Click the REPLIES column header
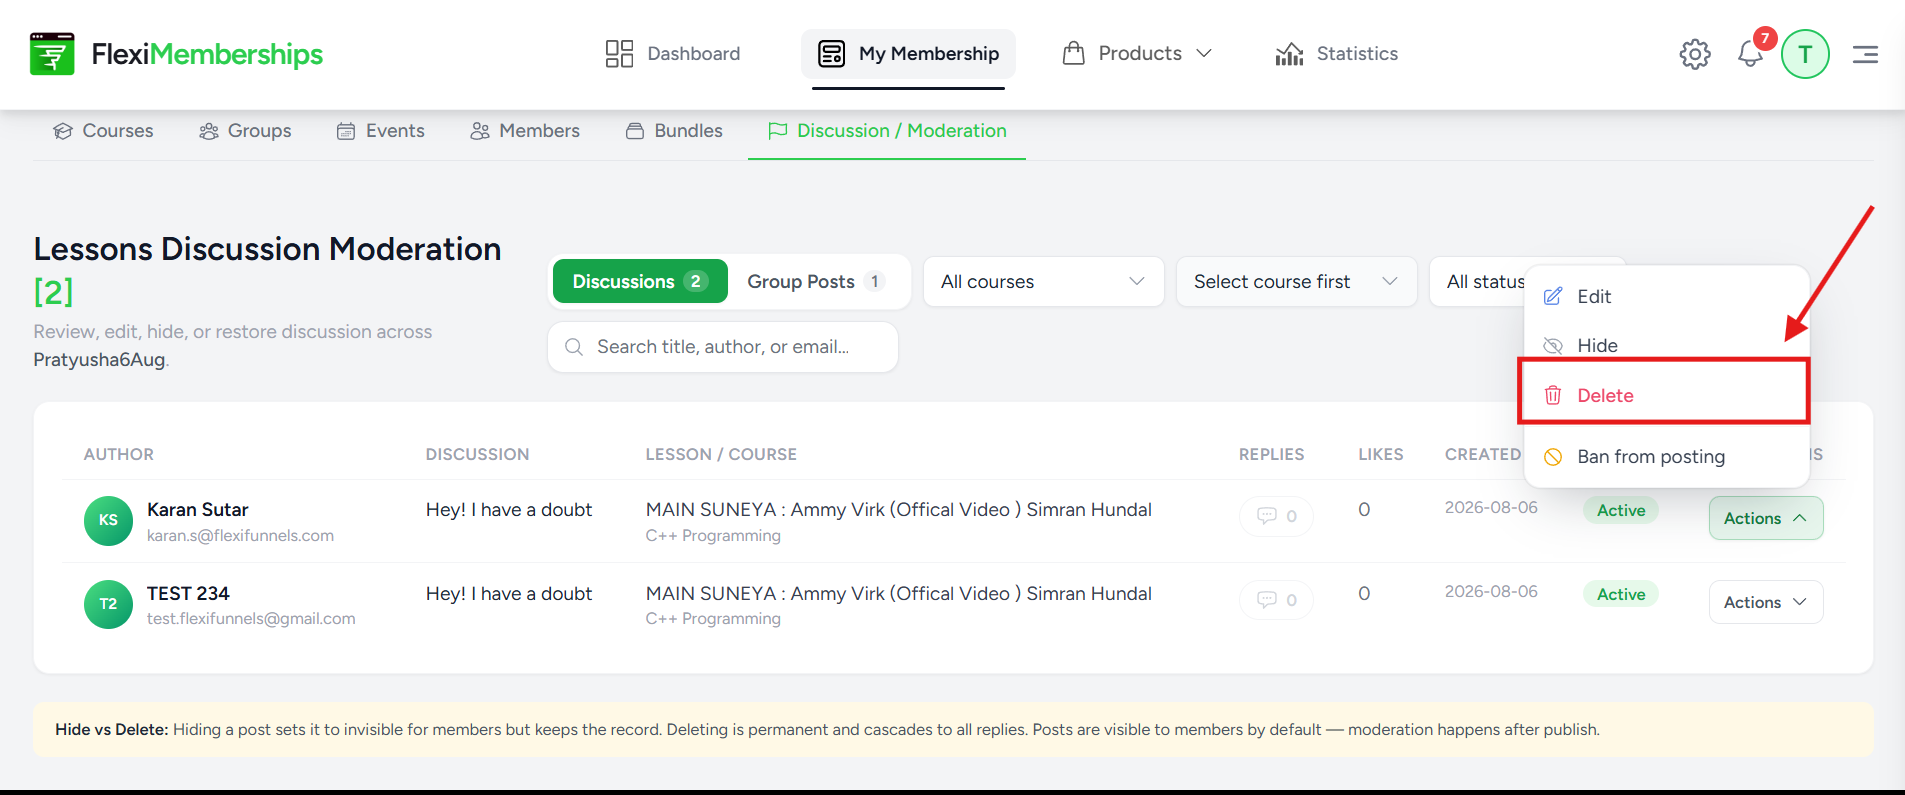The height and width of the screenshot is (795, 1905). tap(1272, 454)
